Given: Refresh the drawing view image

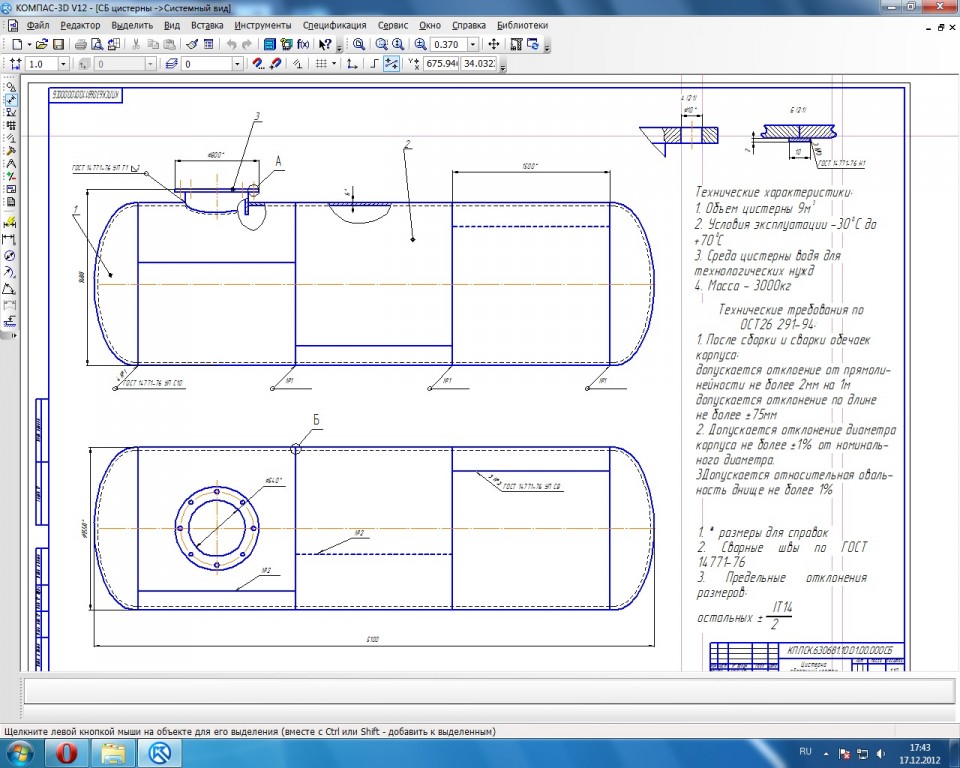Looking at the screenshot, I should click(x=533, y=44).
